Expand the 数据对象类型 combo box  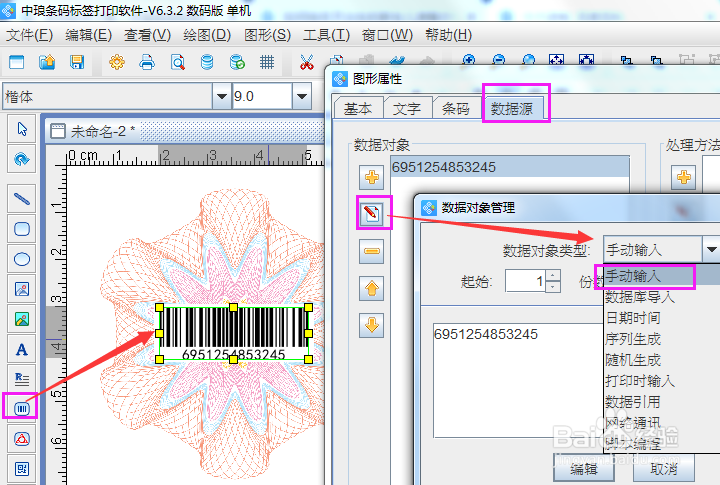711,249
